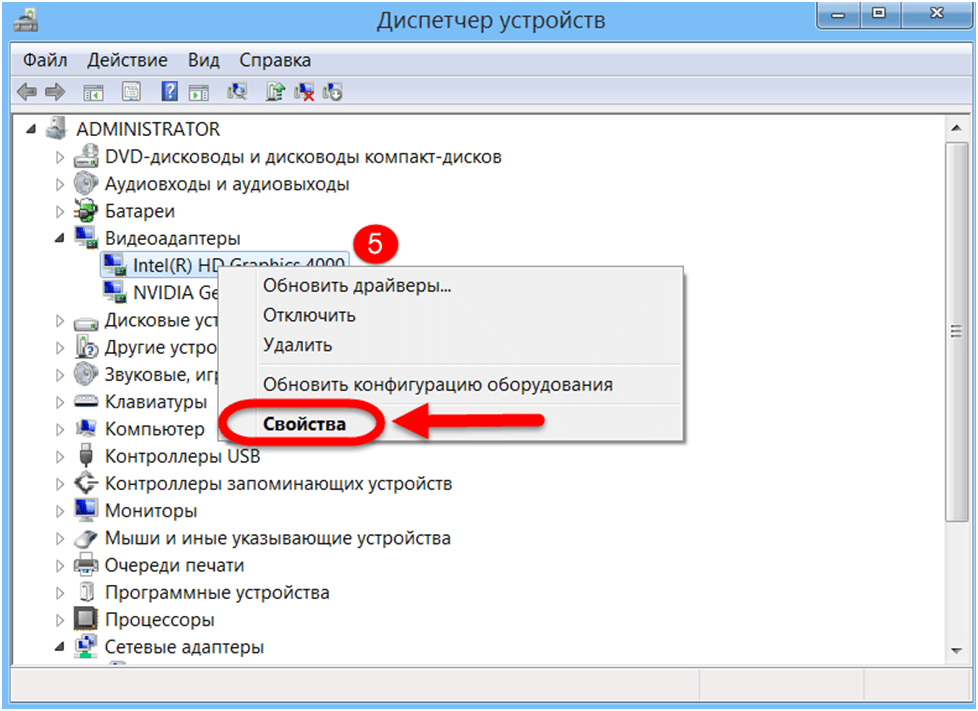This screenshot has height=711, width=978.
Task: Open the Файл menu
Action: coord(45,60)
